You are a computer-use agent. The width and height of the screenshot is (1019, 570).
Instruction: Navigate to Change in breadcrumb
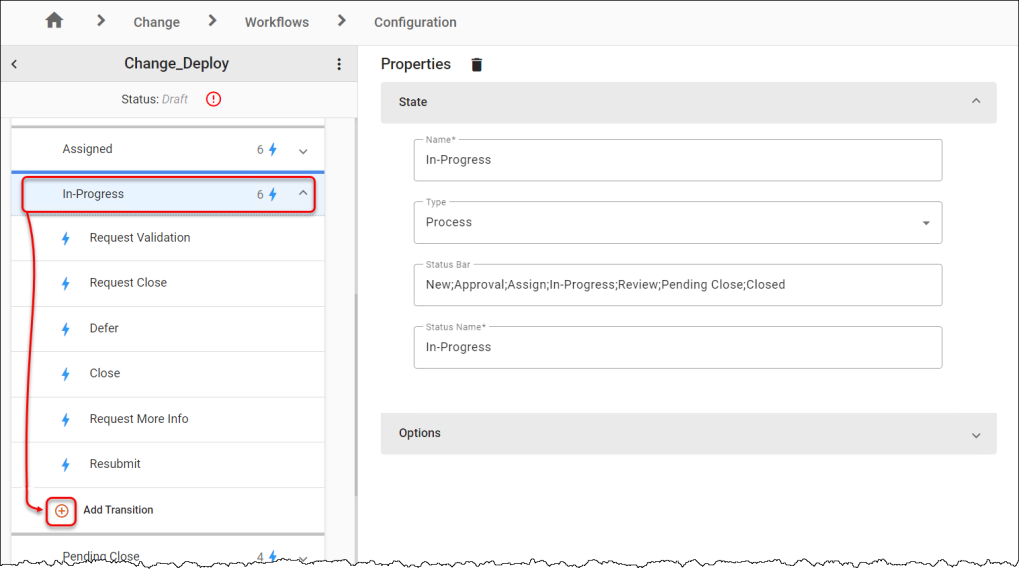[x=157, y=22]
